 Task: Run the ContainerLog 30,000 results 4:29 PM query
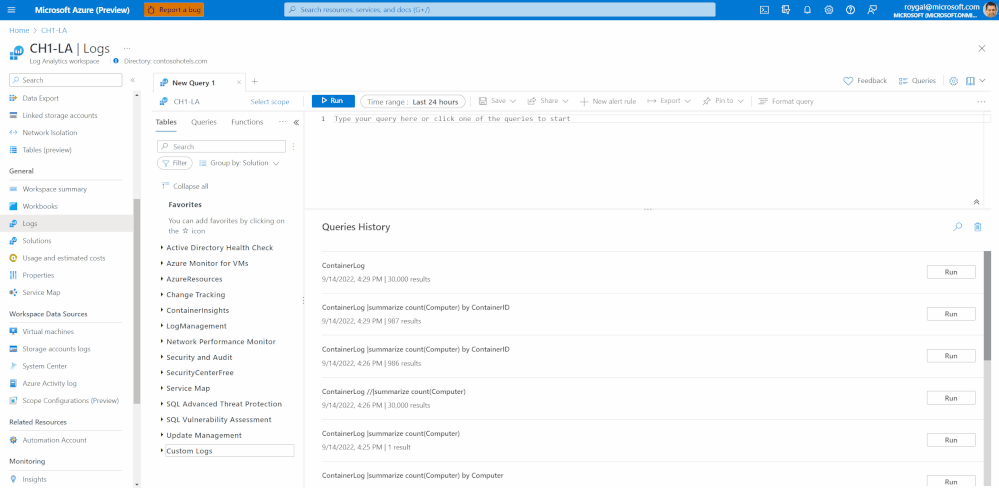point(951,272)
